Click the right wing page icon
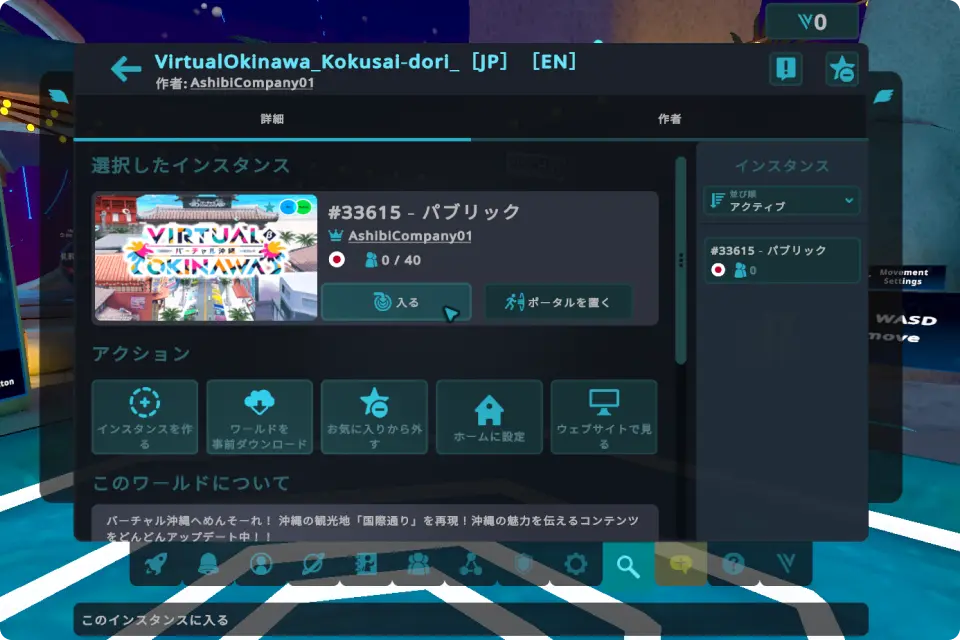This screenshot has height=640, width=960. [x=883, y=96]
